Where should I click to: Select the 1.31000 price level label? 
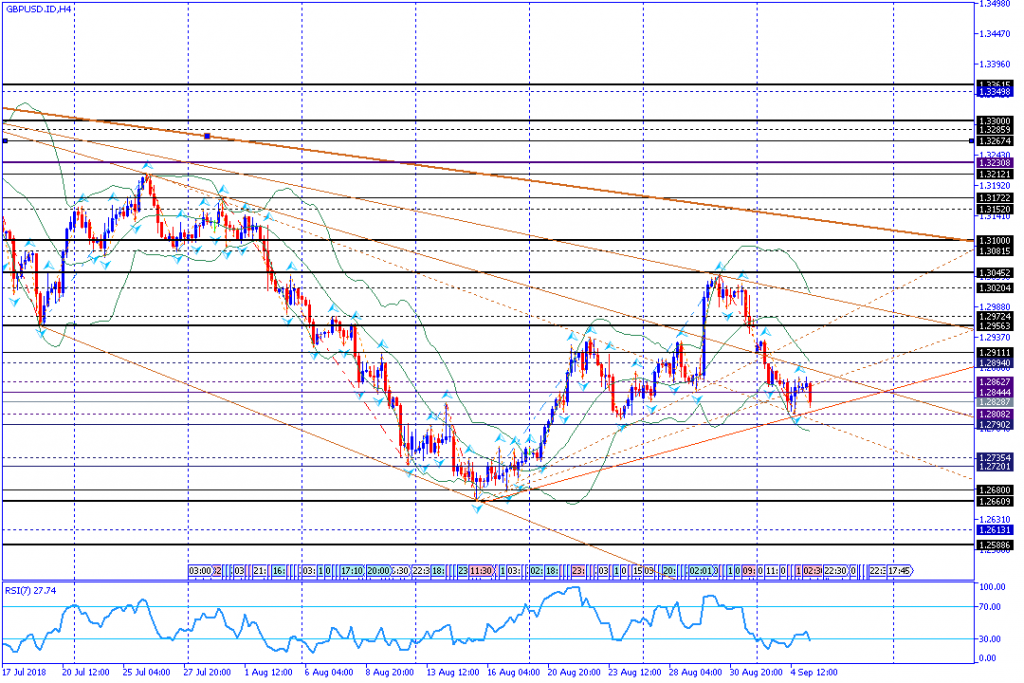point(993,240)
